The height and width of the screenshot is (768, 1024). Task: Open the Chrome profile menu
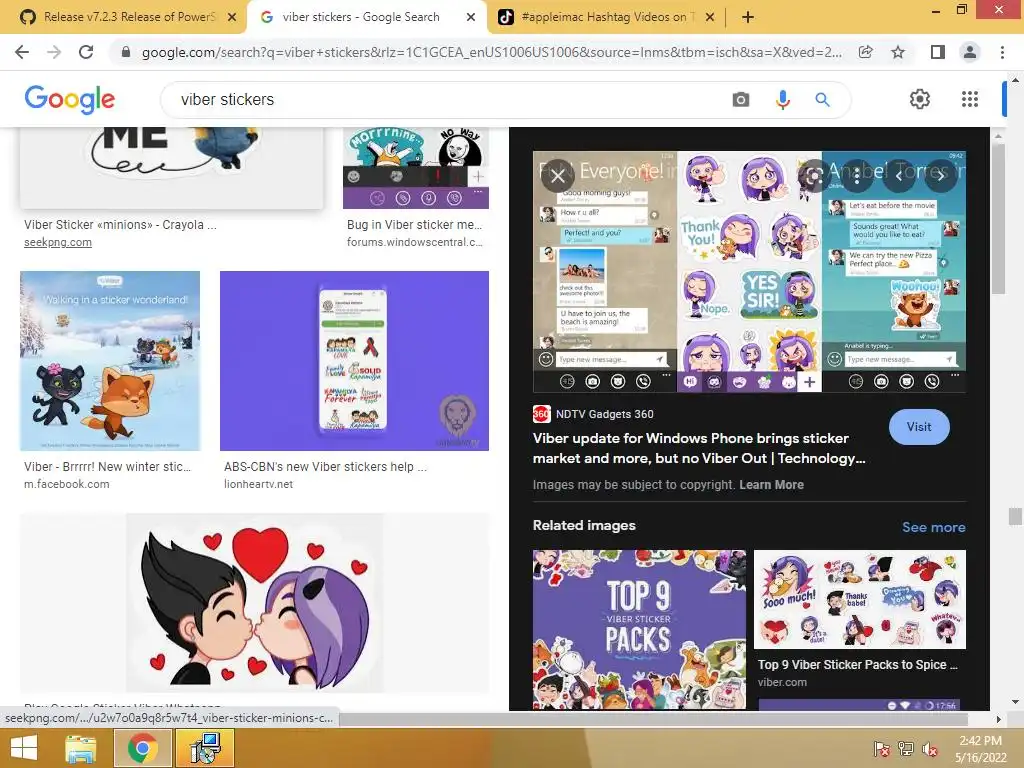(970, 52)
